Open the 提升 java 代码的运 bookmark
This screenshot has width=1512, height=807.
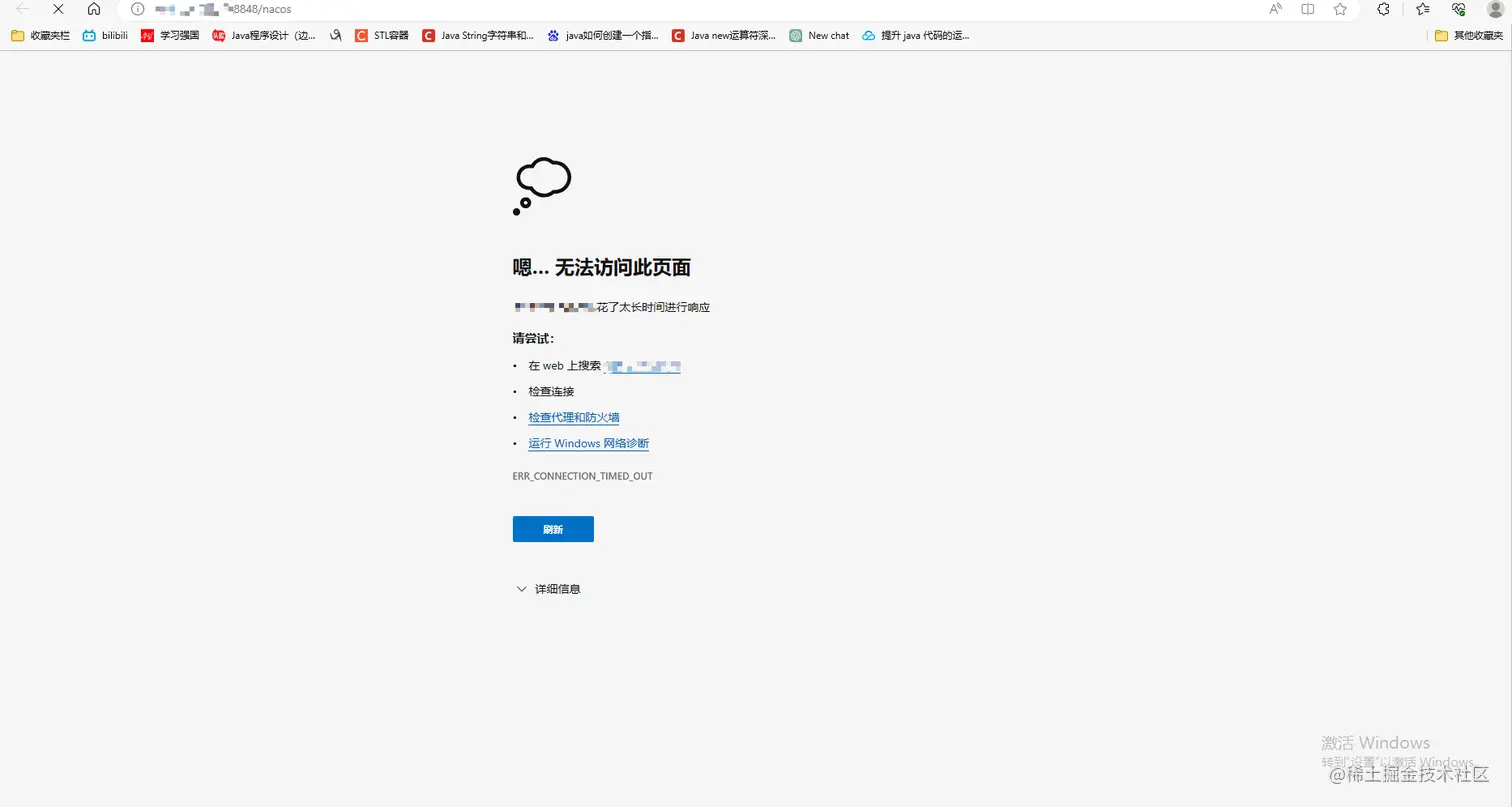[x=916, y=35]
